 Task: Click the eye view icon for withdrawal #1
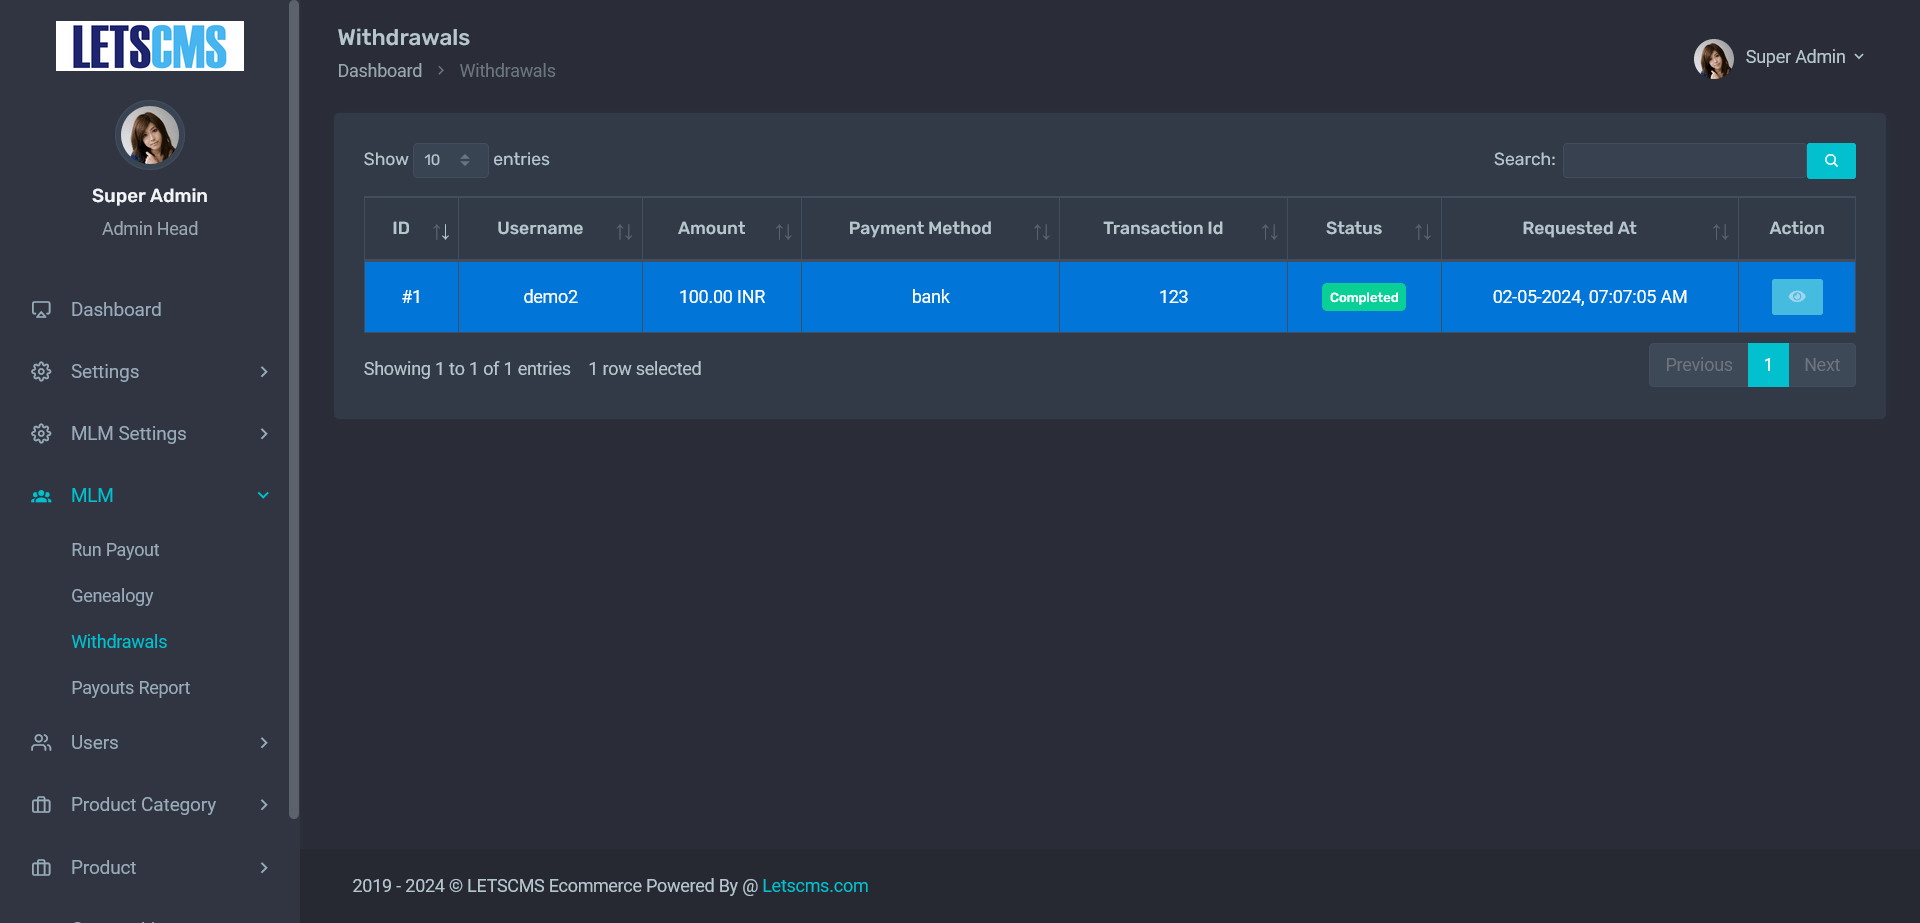click(1797, 297)
